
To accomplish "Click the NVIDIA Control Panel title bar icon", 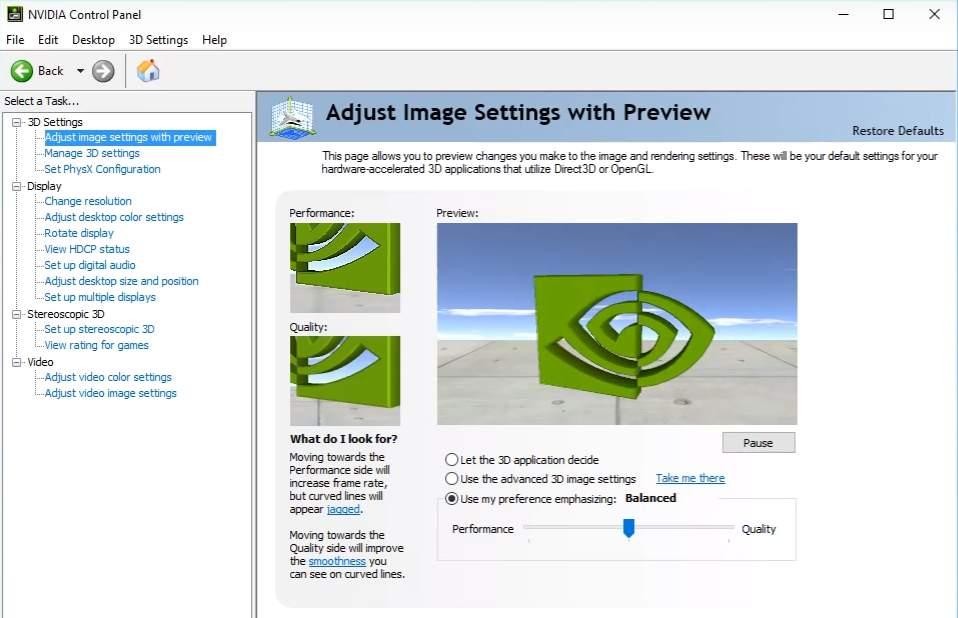I will pos(15,13).
